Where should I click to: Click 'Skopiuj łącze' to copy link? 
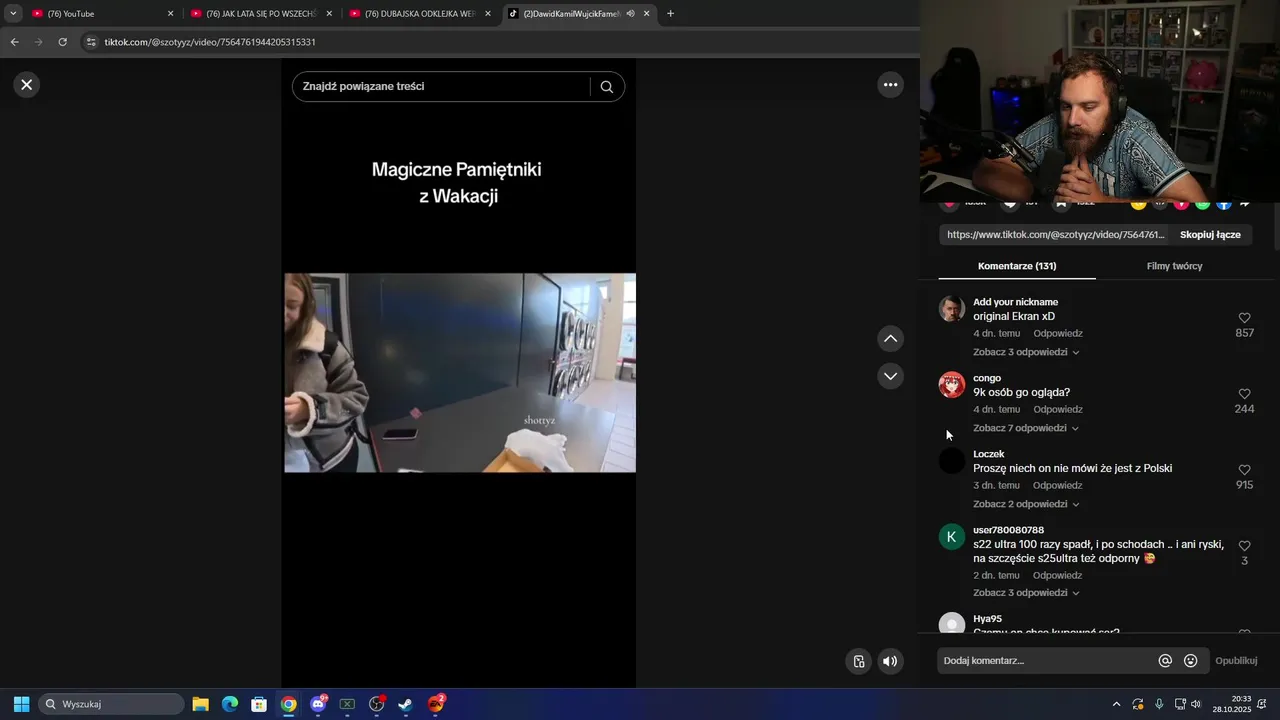[x=1210, y=235]
